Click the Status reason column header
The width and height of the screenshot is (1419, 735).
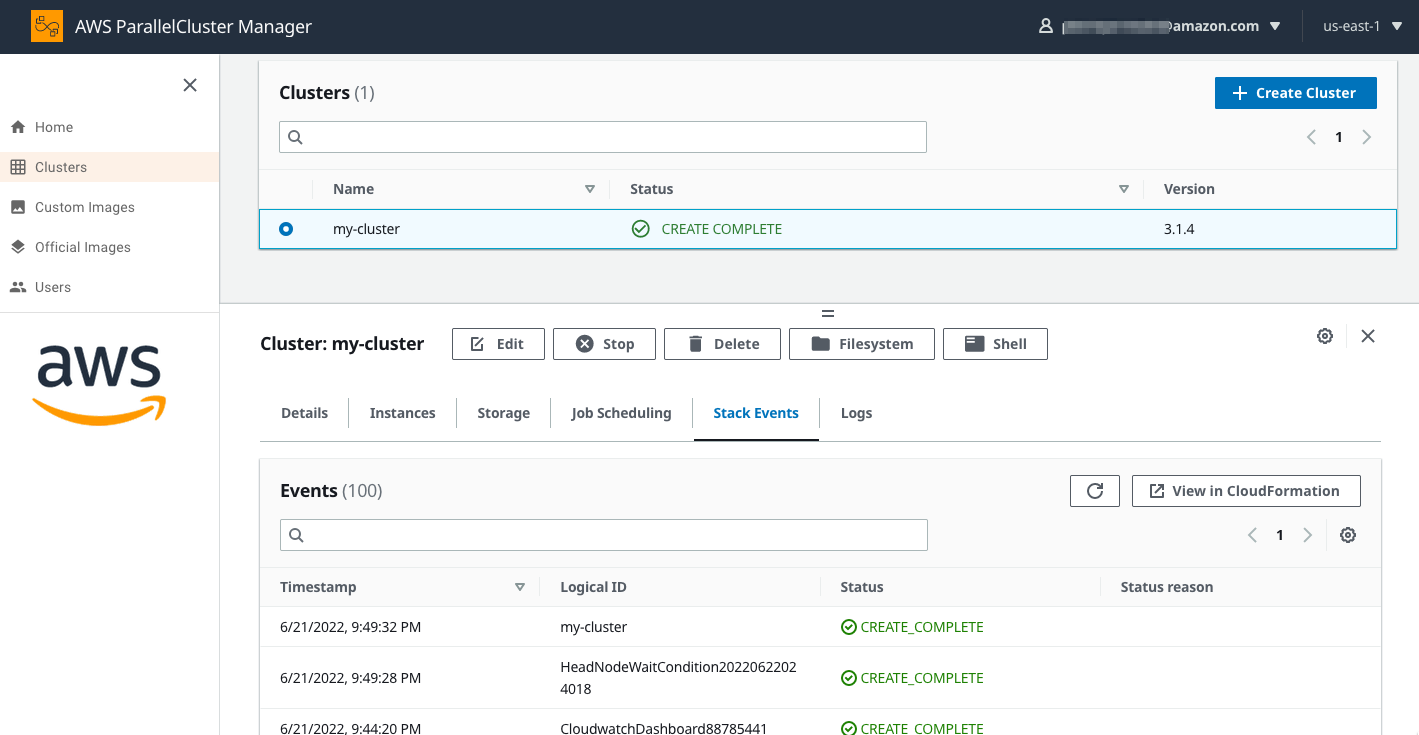(x=1167, y=587)
